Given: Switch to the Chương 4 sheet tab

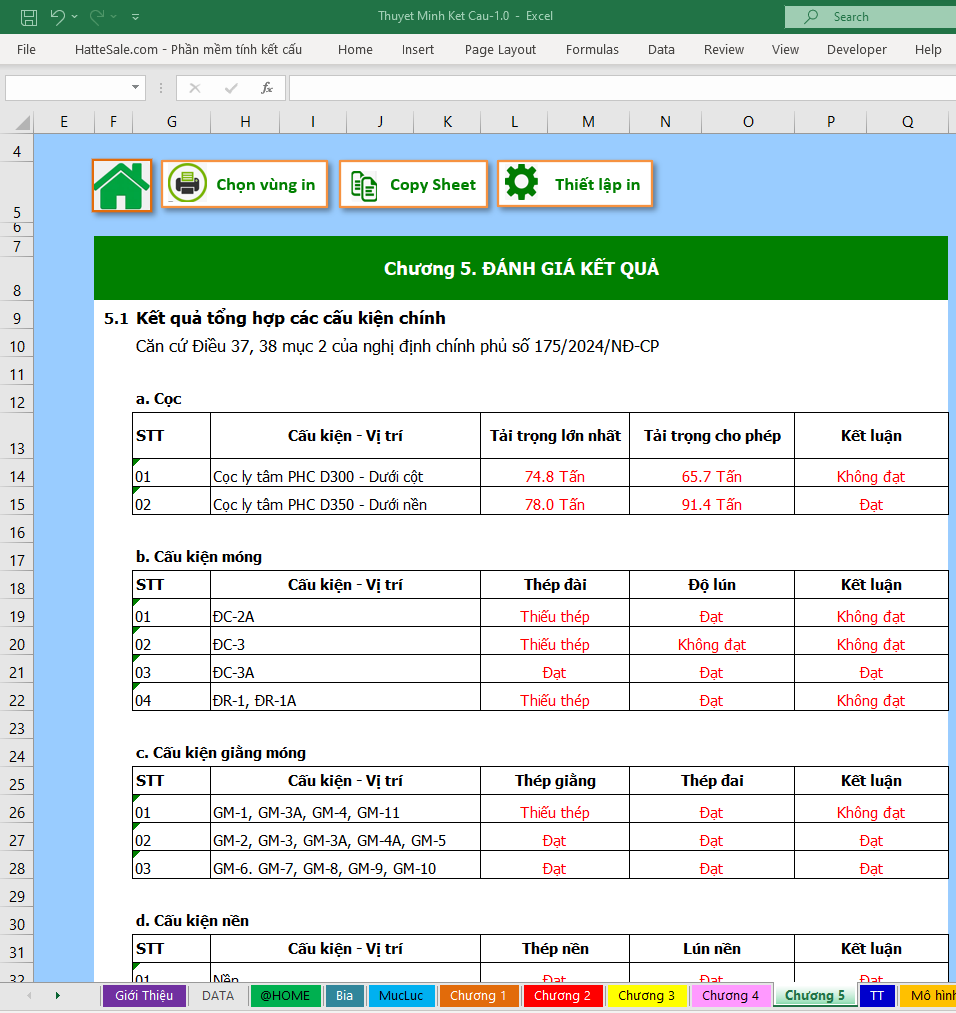Looking at the screenshot, I should pyautogui.click(x=731, y=996).
